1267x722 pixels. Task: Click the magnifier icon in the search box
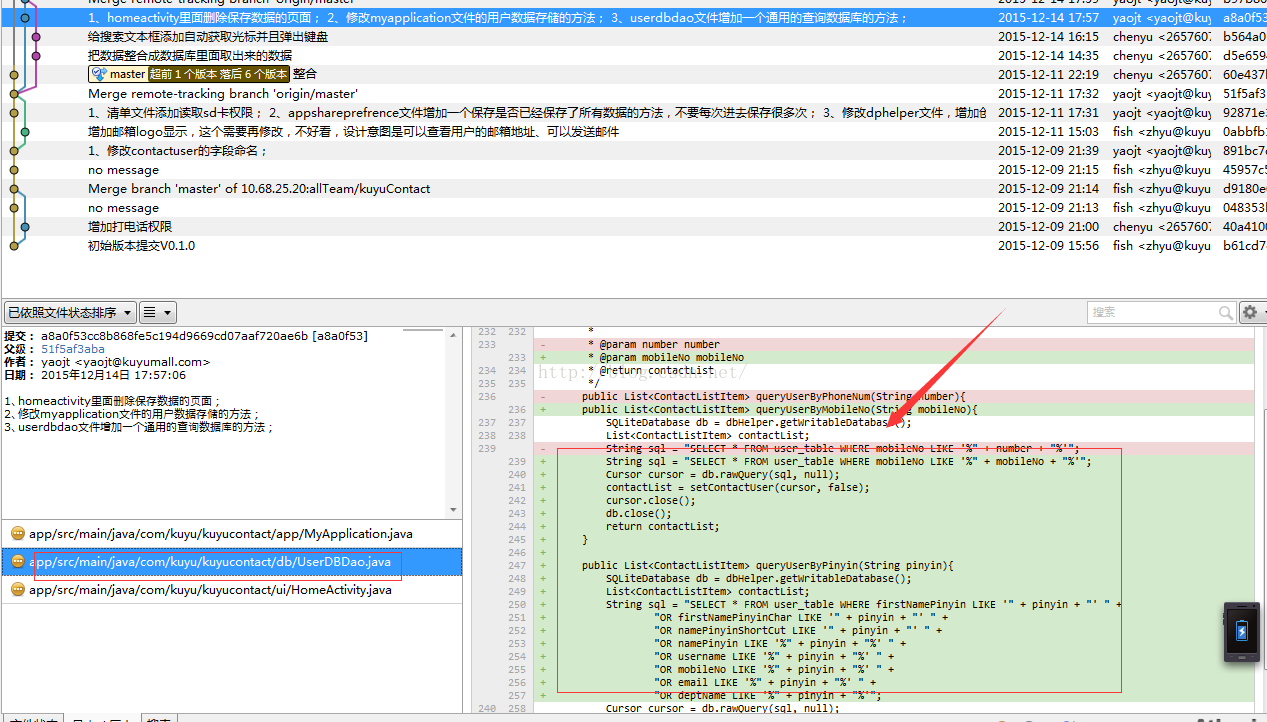[1226, 313]
